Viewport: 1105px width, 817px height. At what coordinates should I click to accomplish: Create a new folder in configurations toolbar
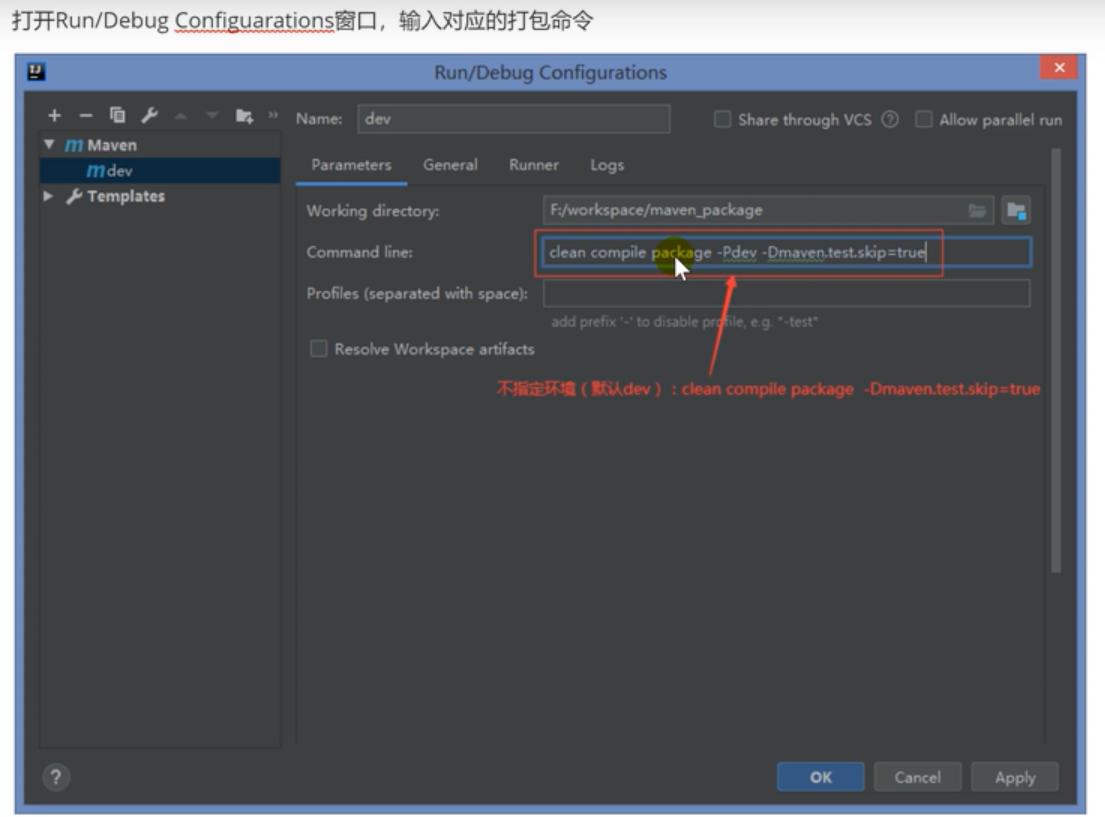244,116
